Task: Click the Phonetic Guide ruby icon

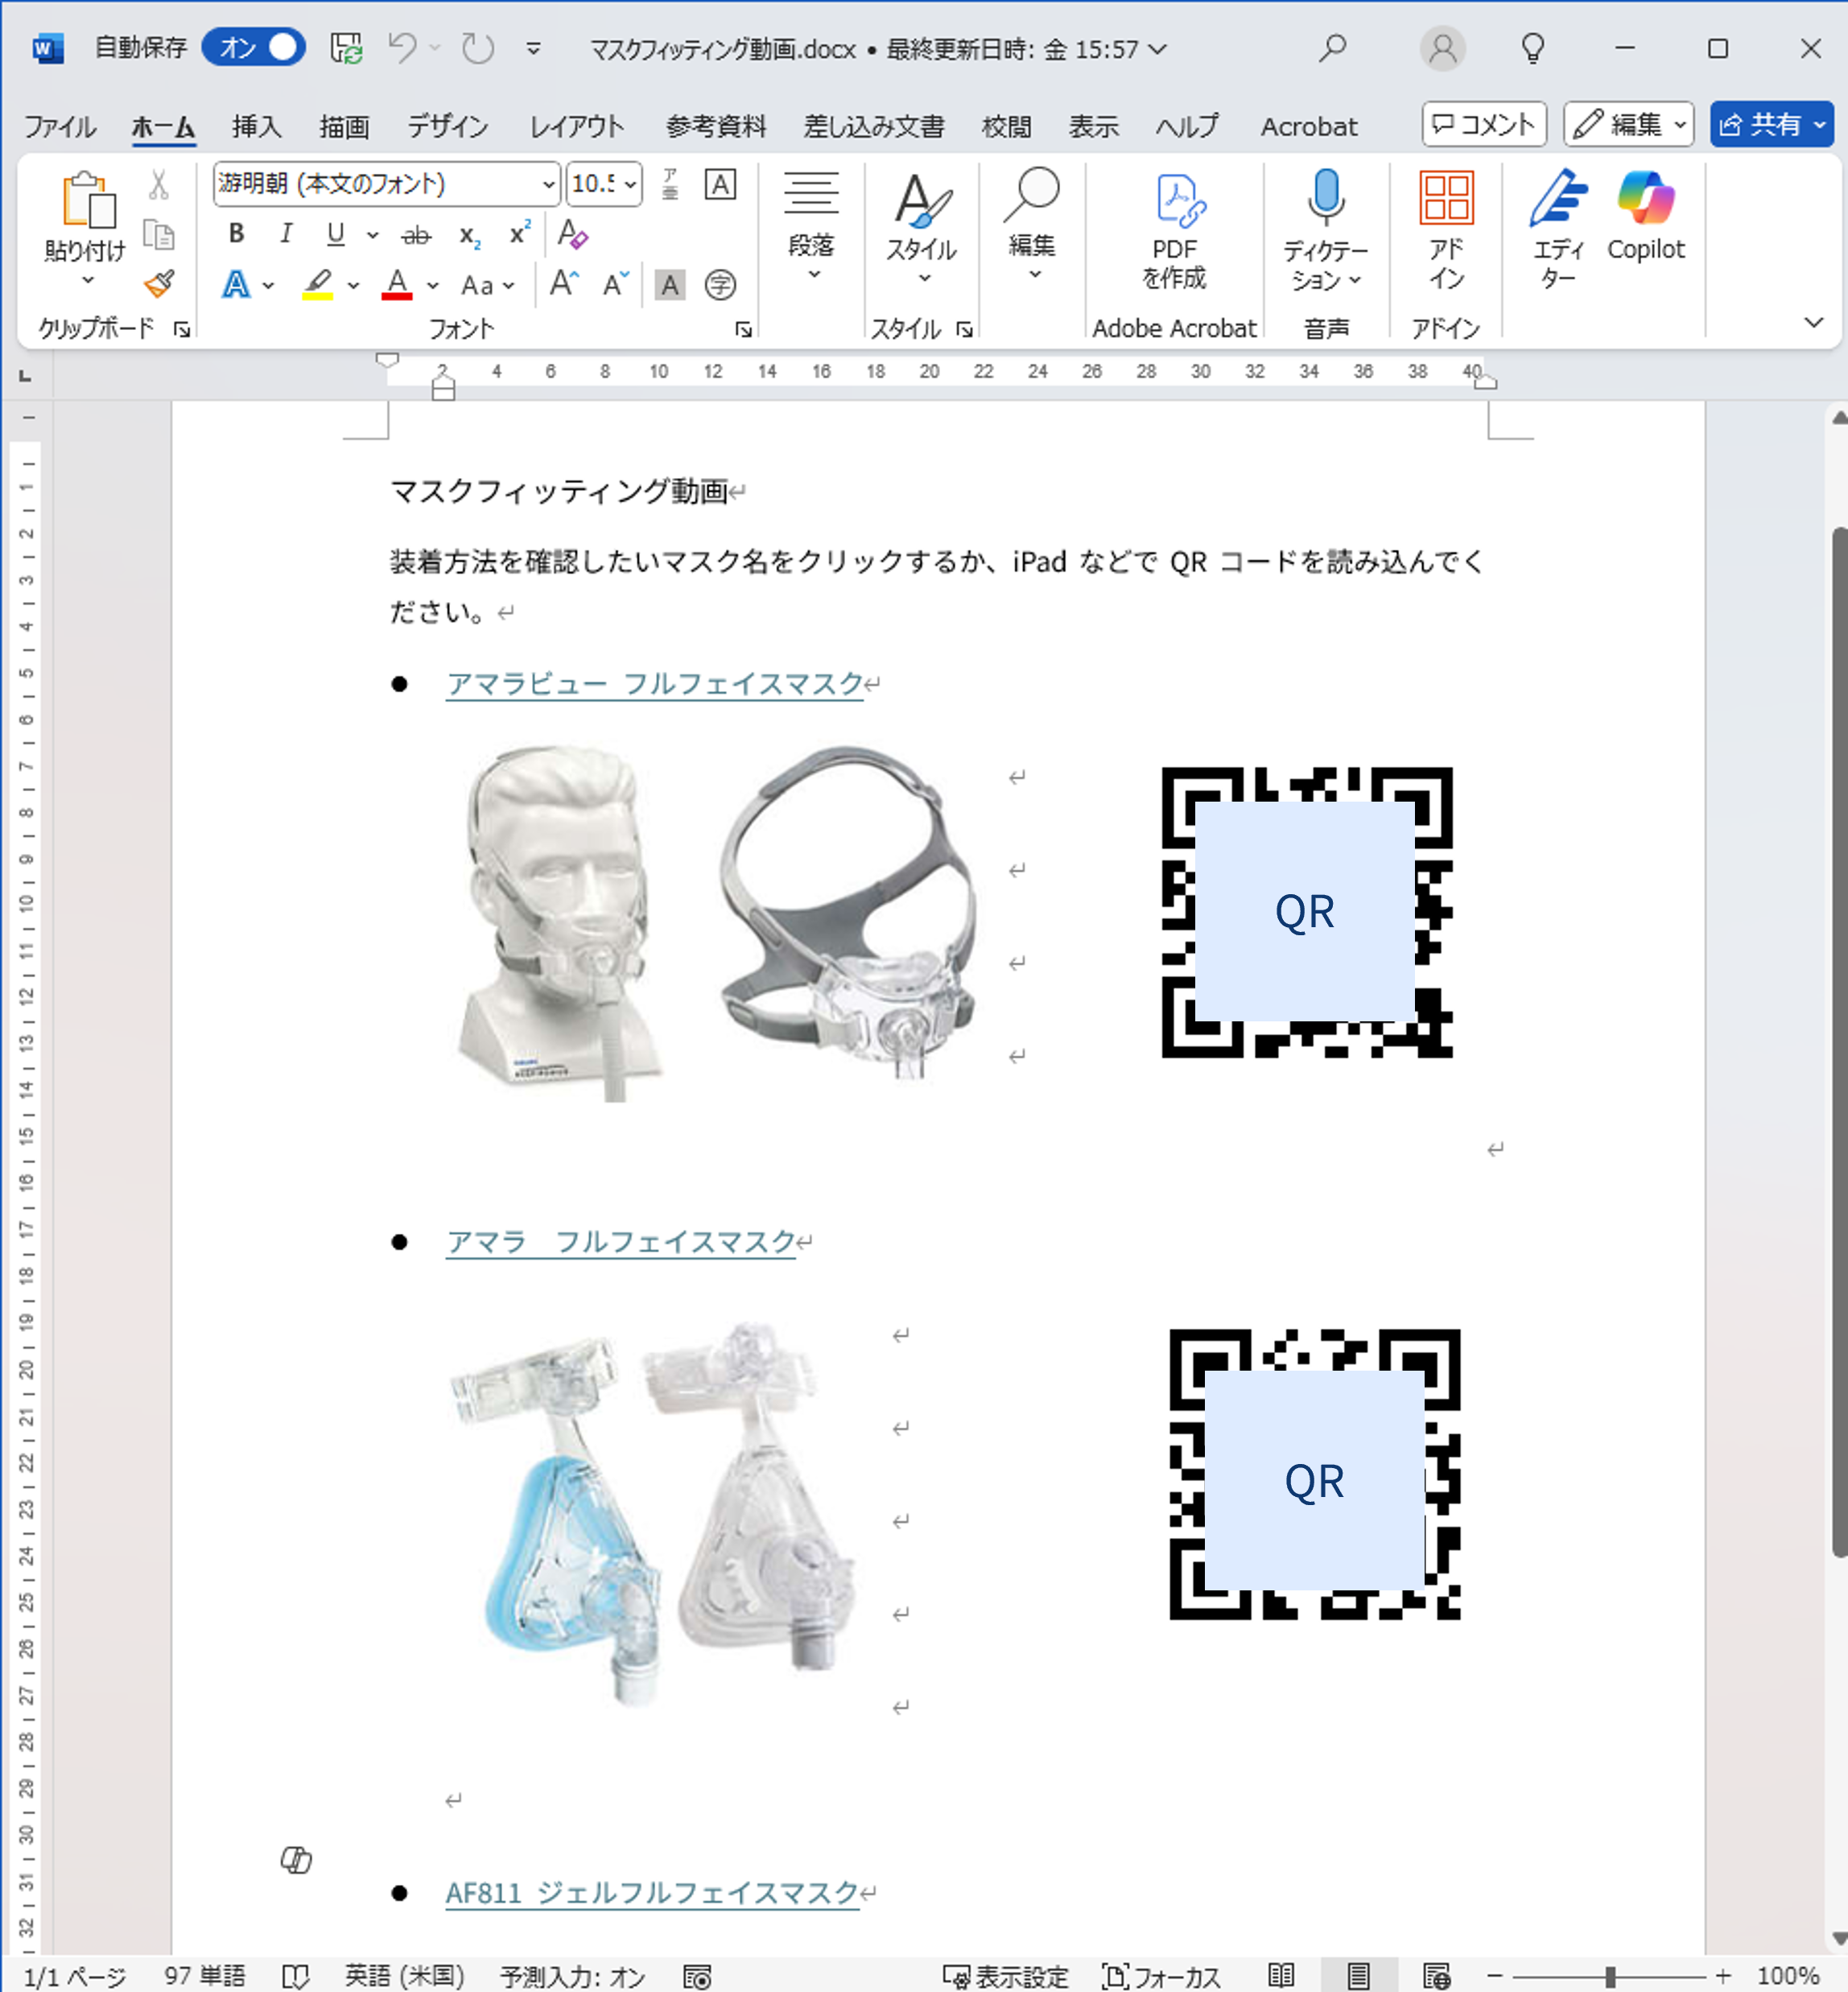Action: click(670, 184)
